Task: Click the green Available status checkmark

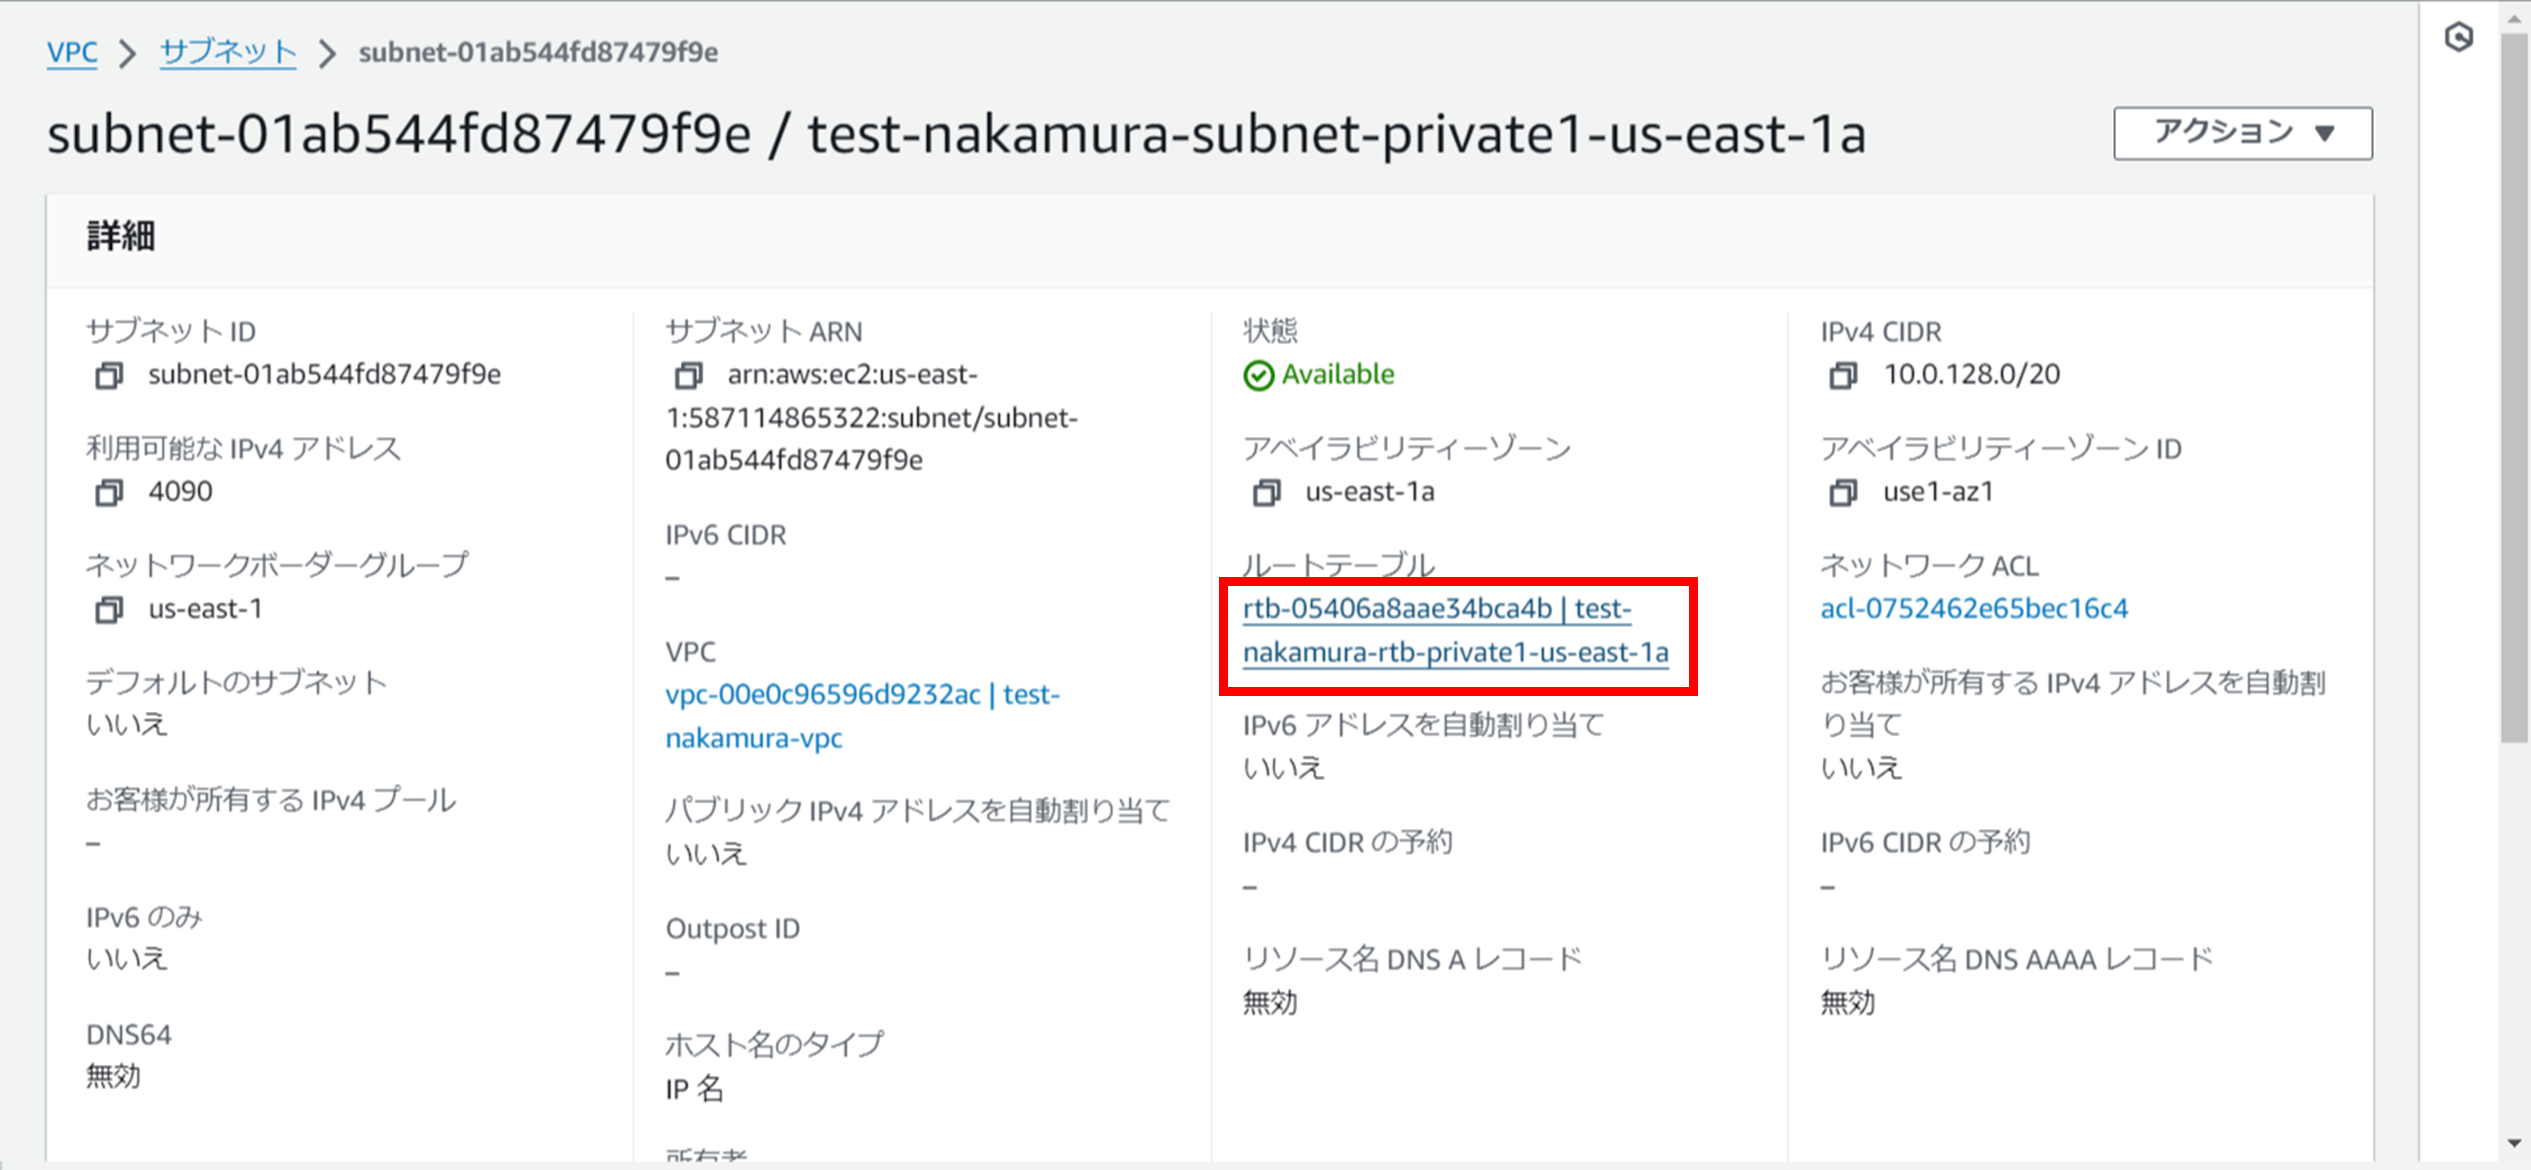Action: pyautogui.click(x=1258, y=373)
